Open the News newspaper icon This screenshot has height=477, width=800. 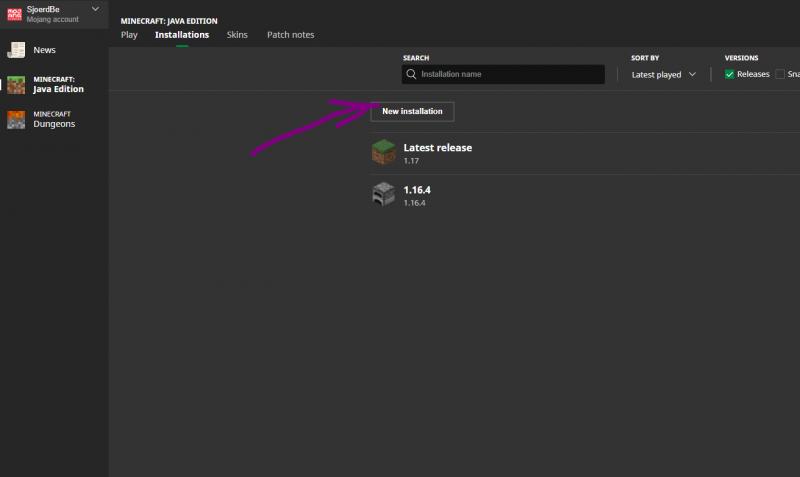[x=17, y=49]
